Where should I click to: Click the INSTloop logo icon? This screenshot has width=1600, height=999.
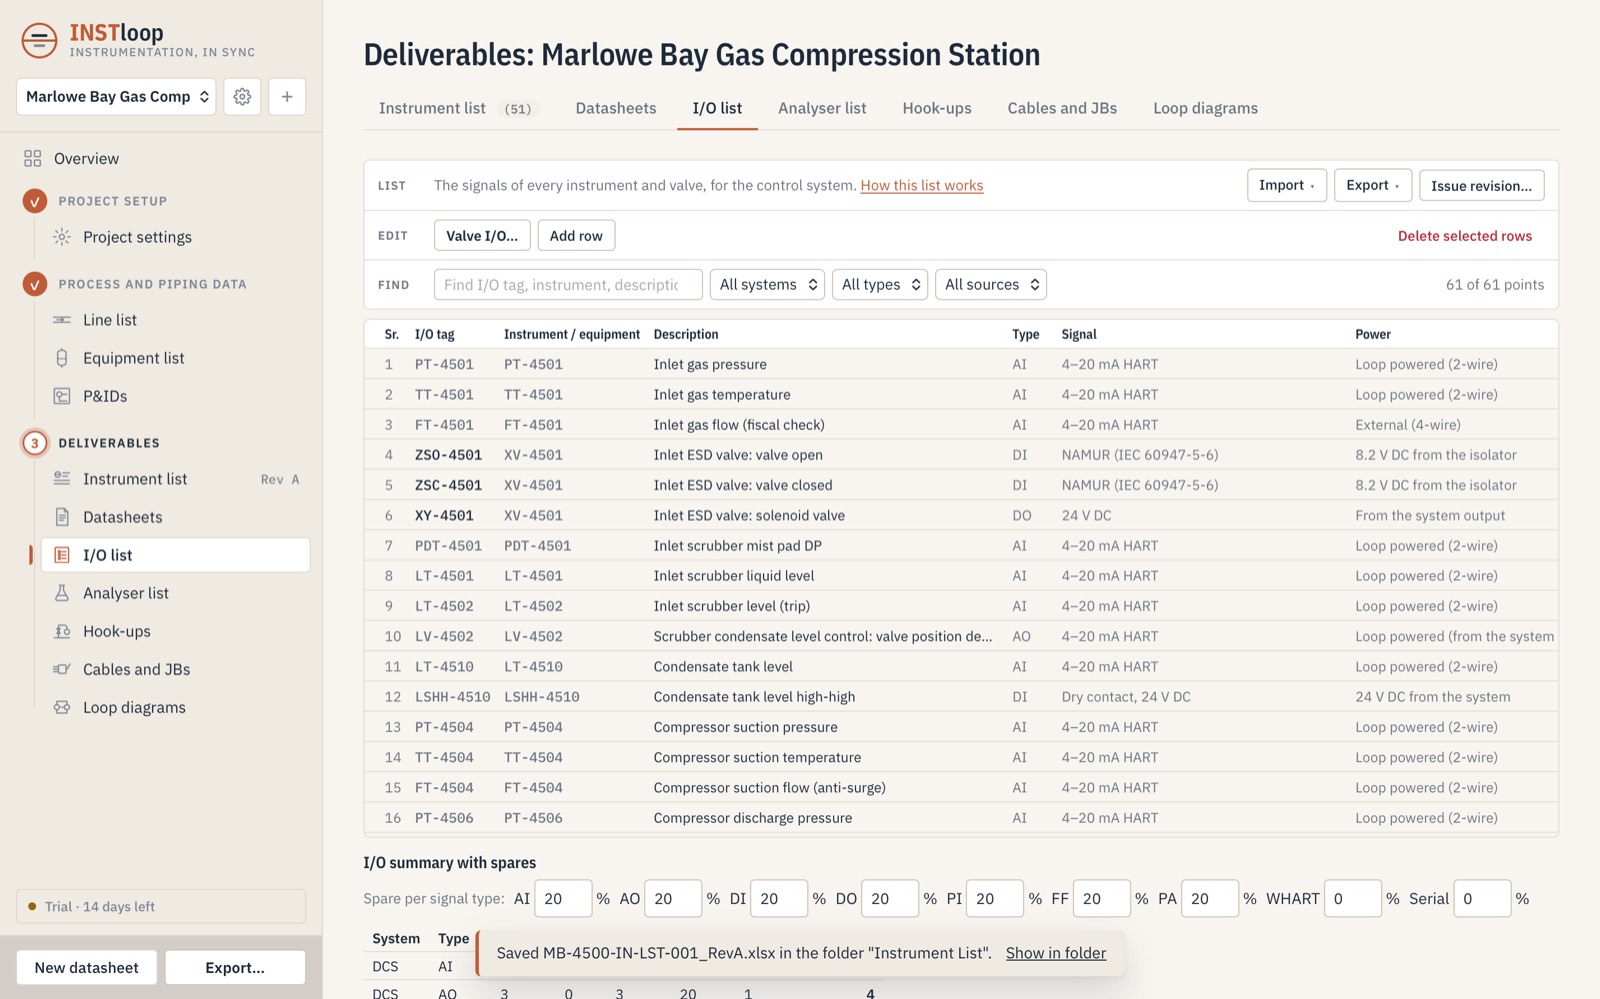(x=39, y=40)
